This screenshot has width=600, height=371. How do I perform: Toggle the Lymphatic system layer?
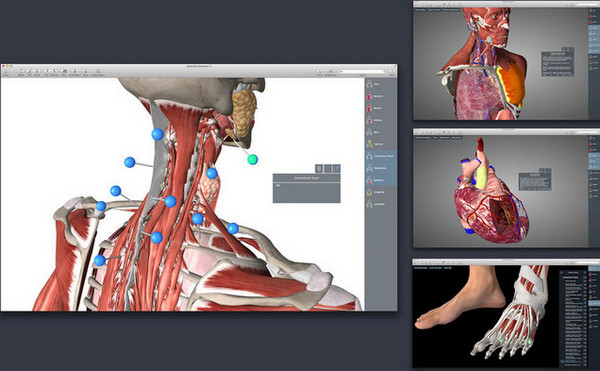click(x=381, y=204)
